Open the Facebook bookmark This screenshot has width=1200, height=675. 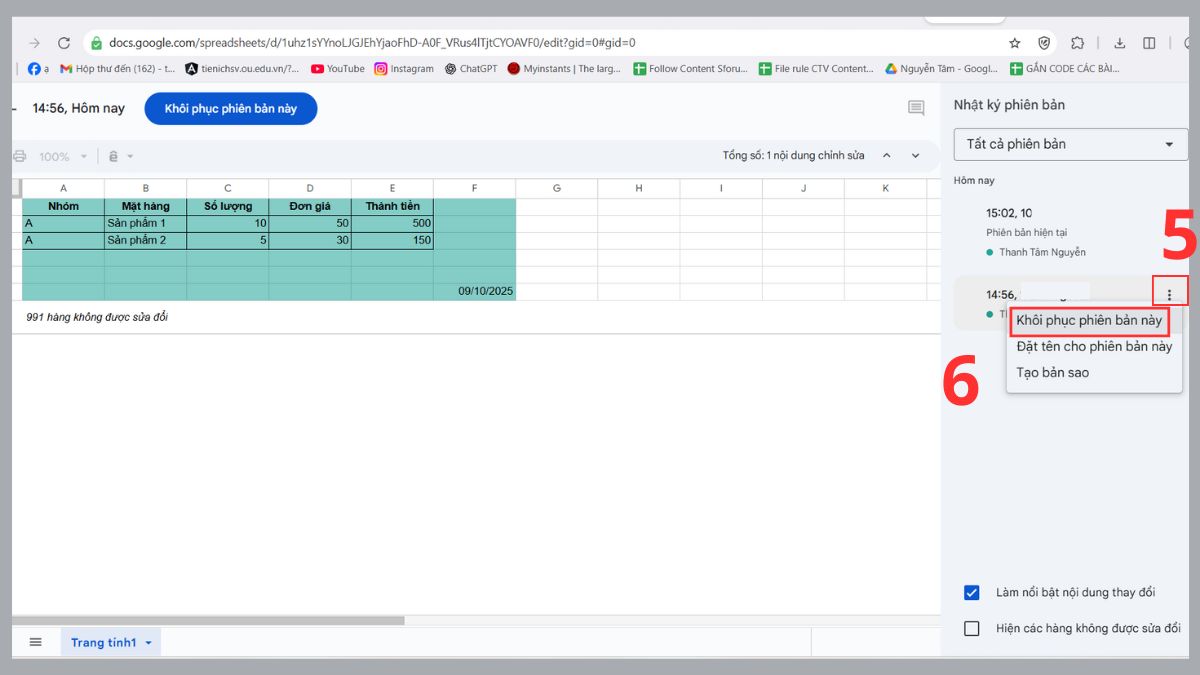pos(37,69)
